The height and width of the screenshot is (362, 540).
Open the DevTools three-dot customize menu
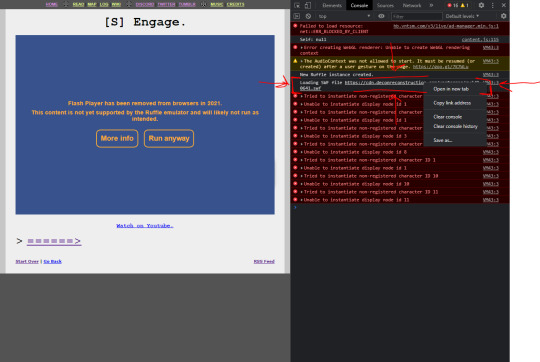493,5
